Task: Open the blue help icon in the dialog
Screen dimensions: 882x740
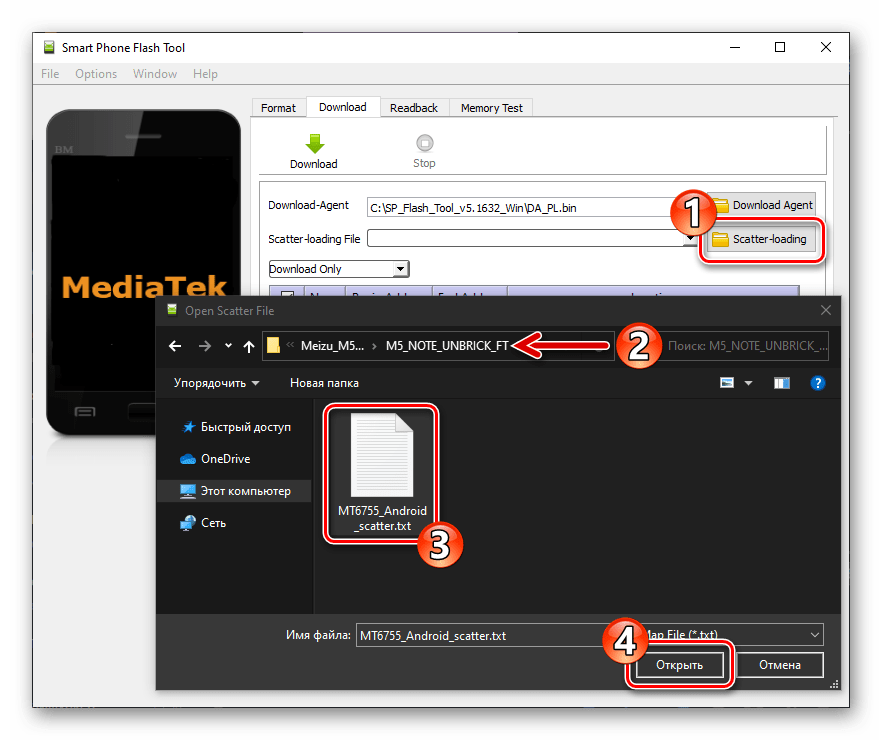Action: (817, 383)
